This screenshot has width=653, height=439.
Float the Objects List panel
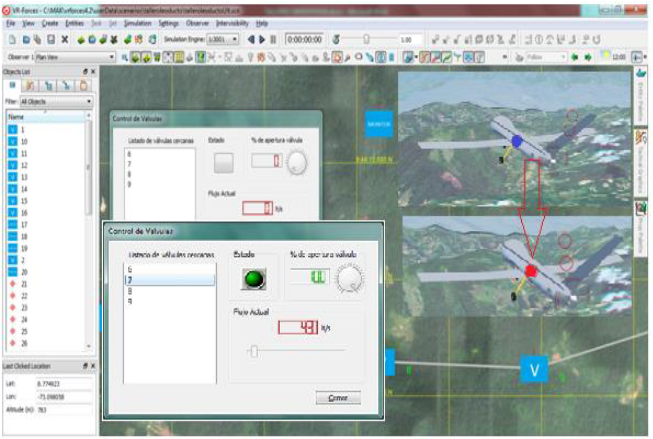pos(85,72)
